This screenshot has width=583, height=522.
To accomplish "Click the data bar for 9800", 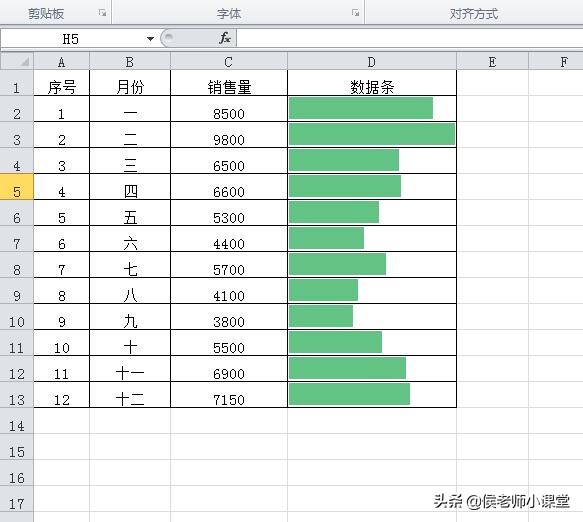I will (x=372, y=134).
